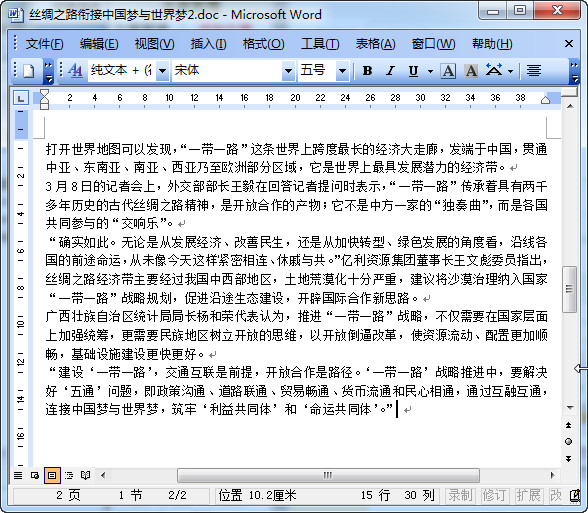Open the 格式(O) menu

[x=263, y=44]
